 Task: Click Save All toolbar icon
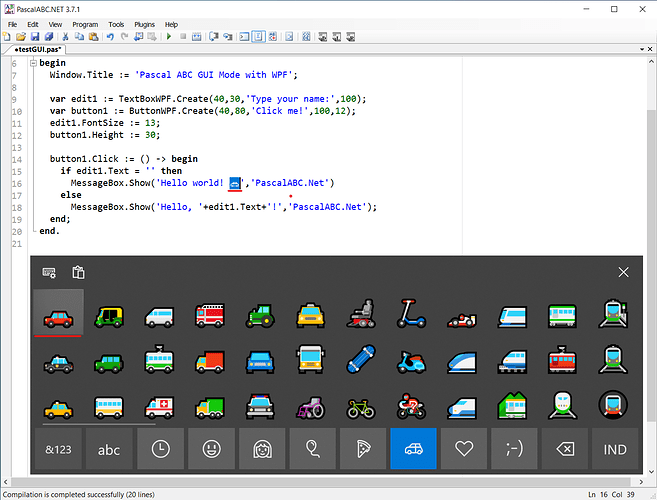(x=49, y=37)
